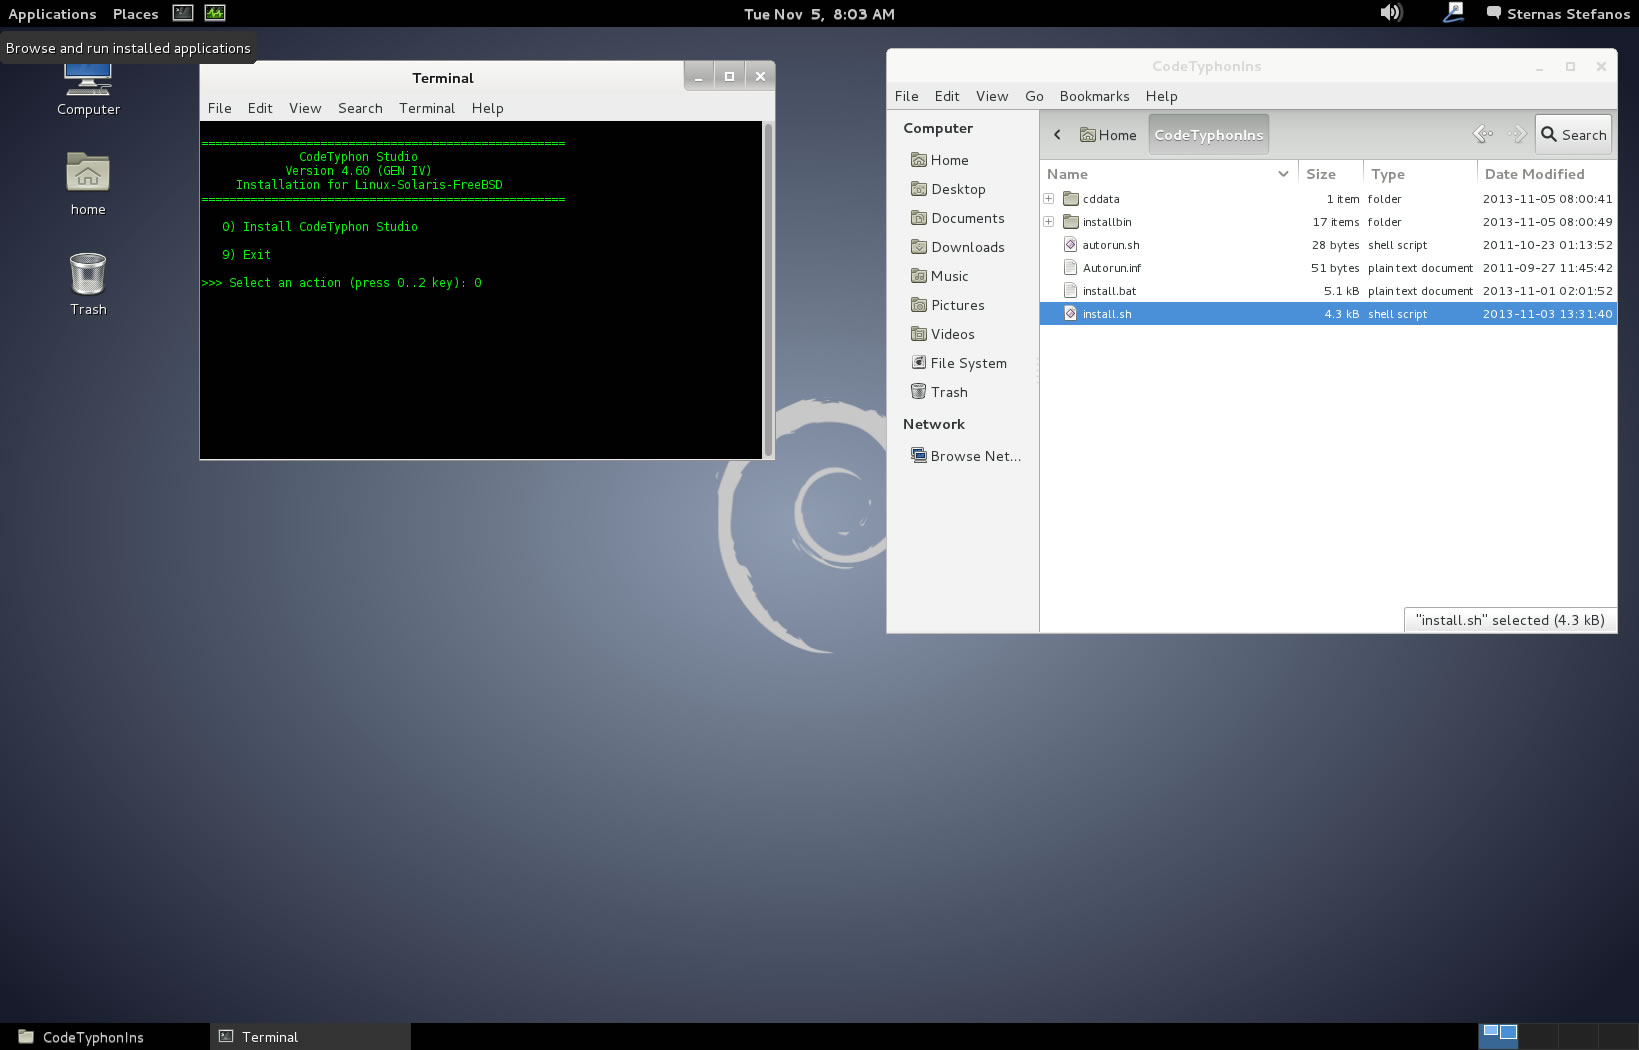The height and width of the screenshot is (1050, 1639).
Task: Go back with the path arrow
Action: click(1057, 134)
